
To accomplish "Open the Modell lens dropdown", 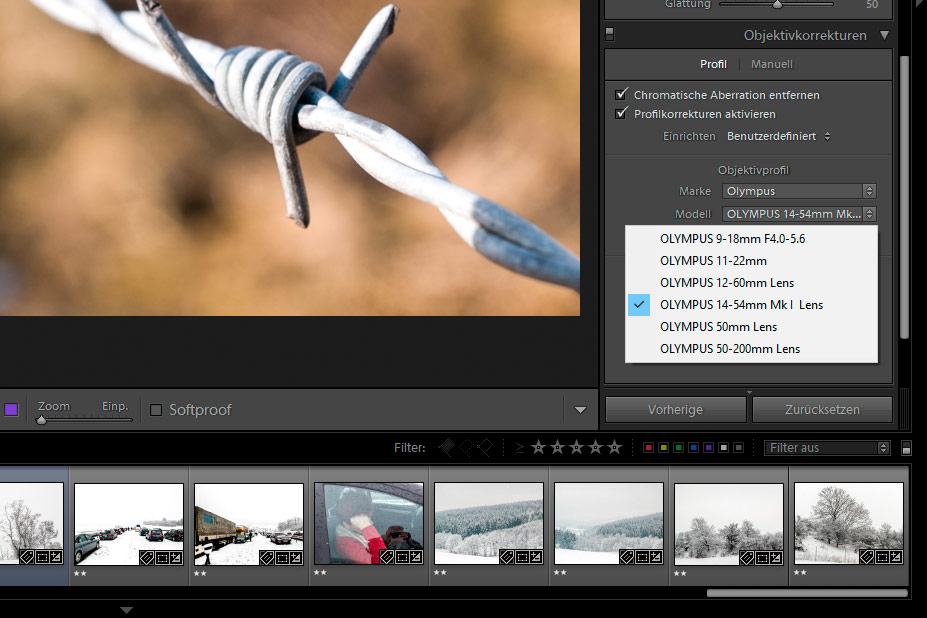I will pos(799,214).
